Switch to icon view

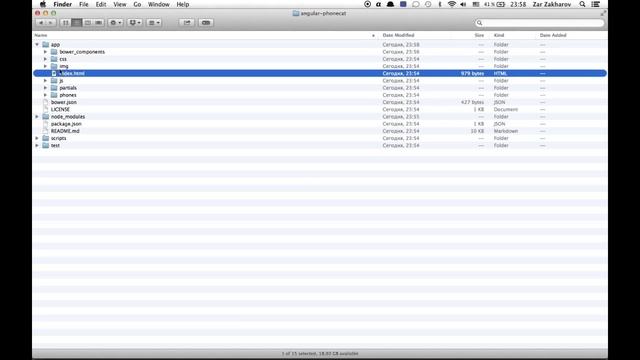pyautogui.click(x=65, y=22)
